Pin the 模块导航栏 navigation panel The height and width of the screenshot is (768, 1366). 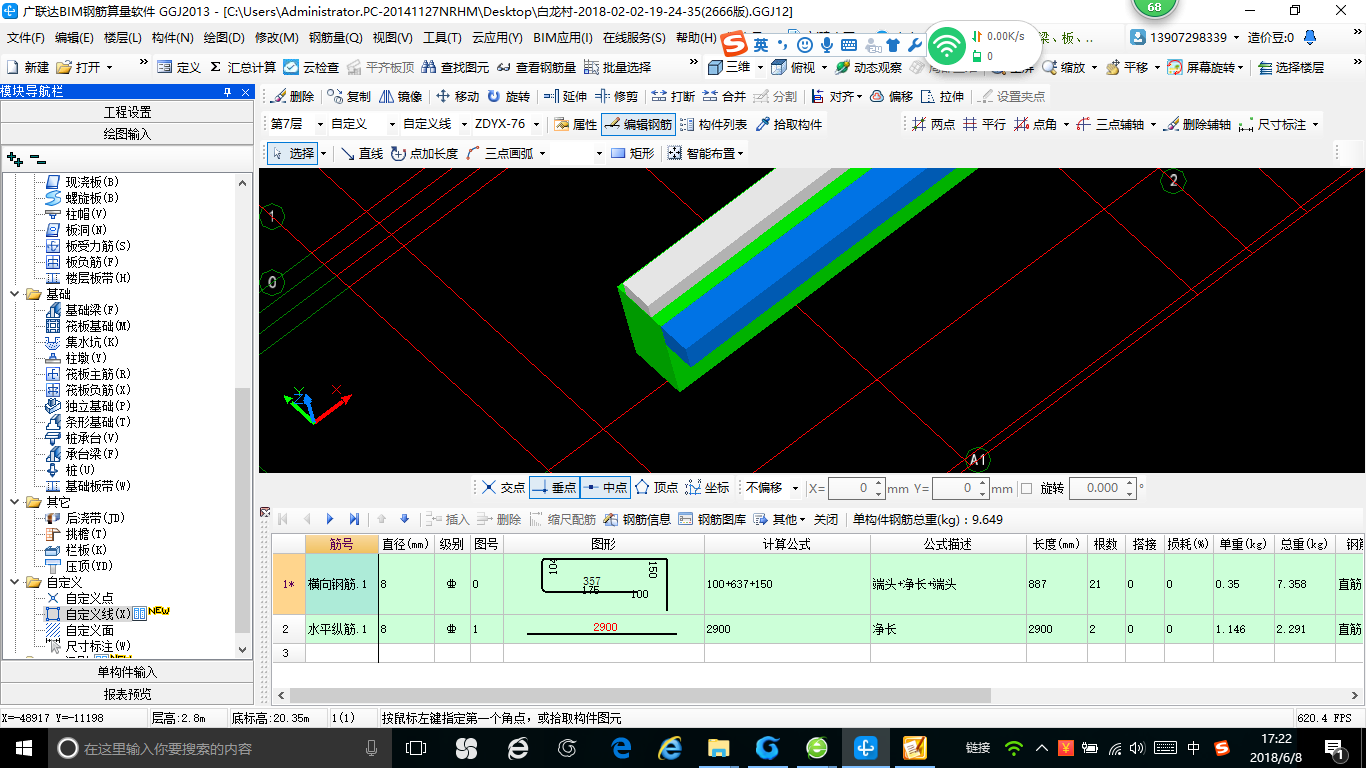pyautogui.click(x=227, y=92)
